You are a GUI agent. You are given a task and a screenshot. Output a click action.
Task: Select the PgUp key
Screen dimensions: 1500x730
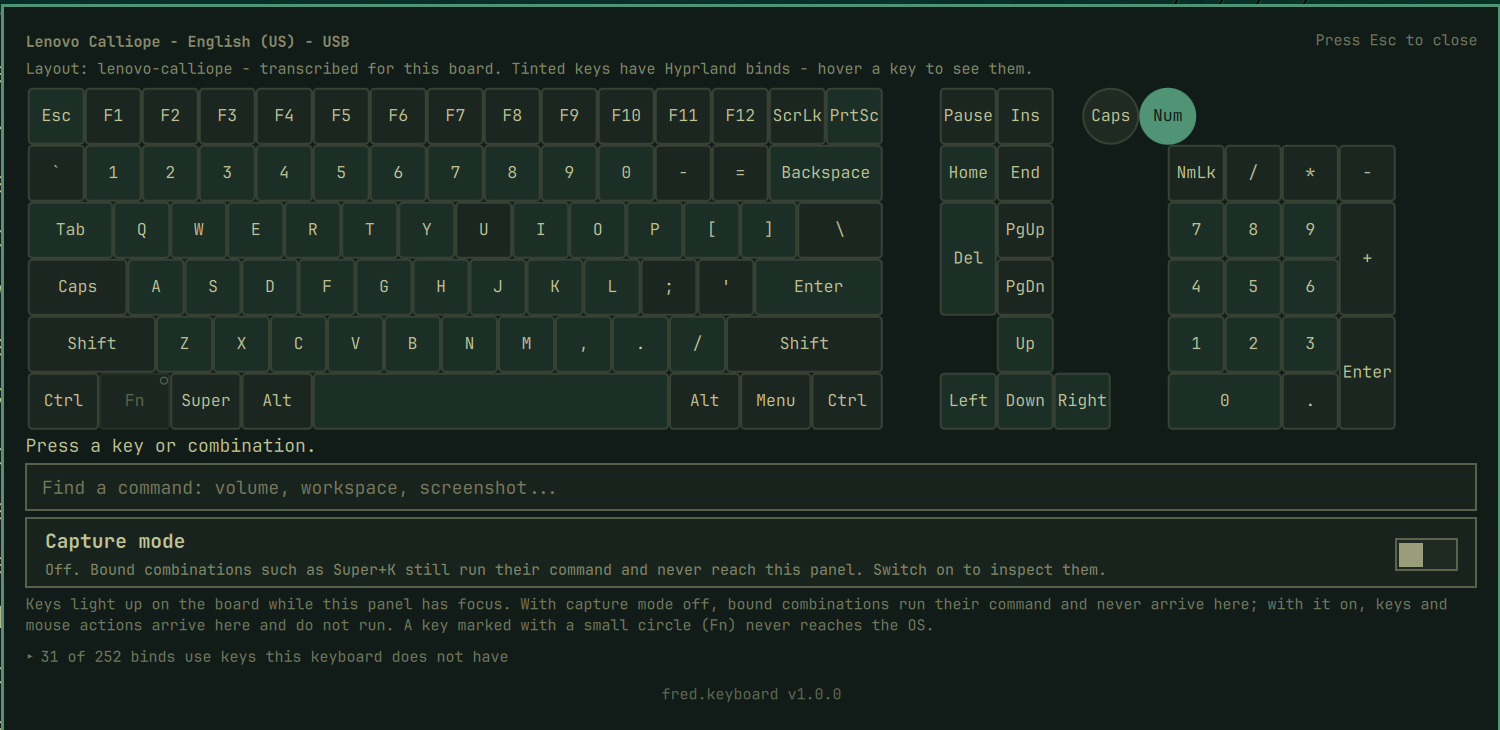tap(1025, 230)
